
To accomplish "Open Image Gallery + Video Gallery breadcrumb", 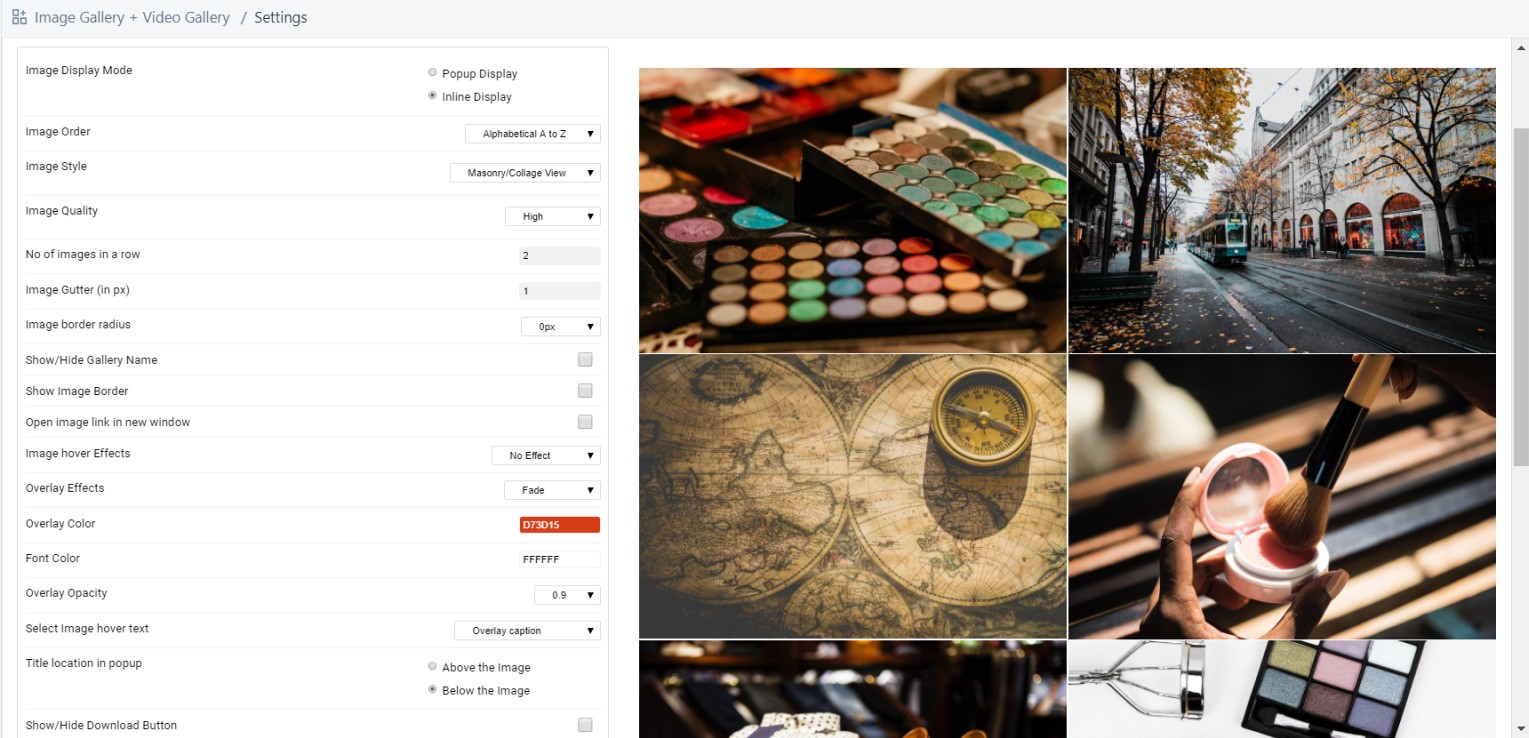I will click(132, 17).
